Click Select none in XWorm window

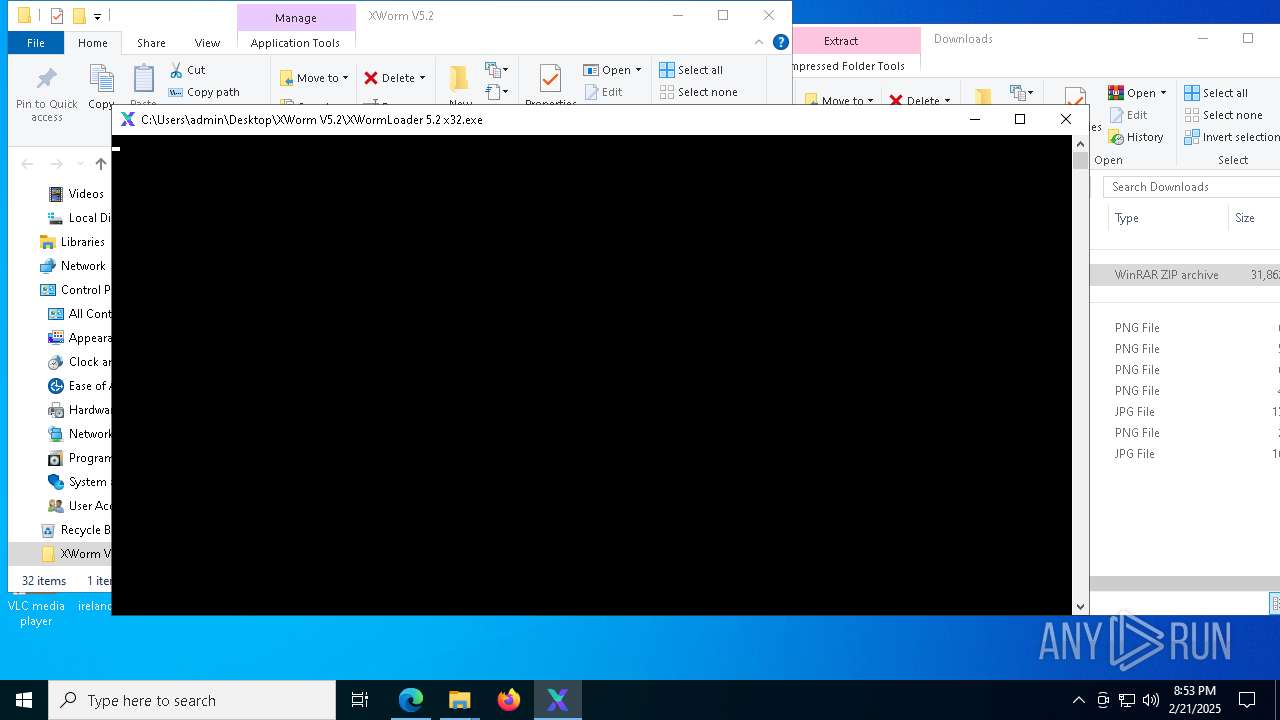click(698, 92)
